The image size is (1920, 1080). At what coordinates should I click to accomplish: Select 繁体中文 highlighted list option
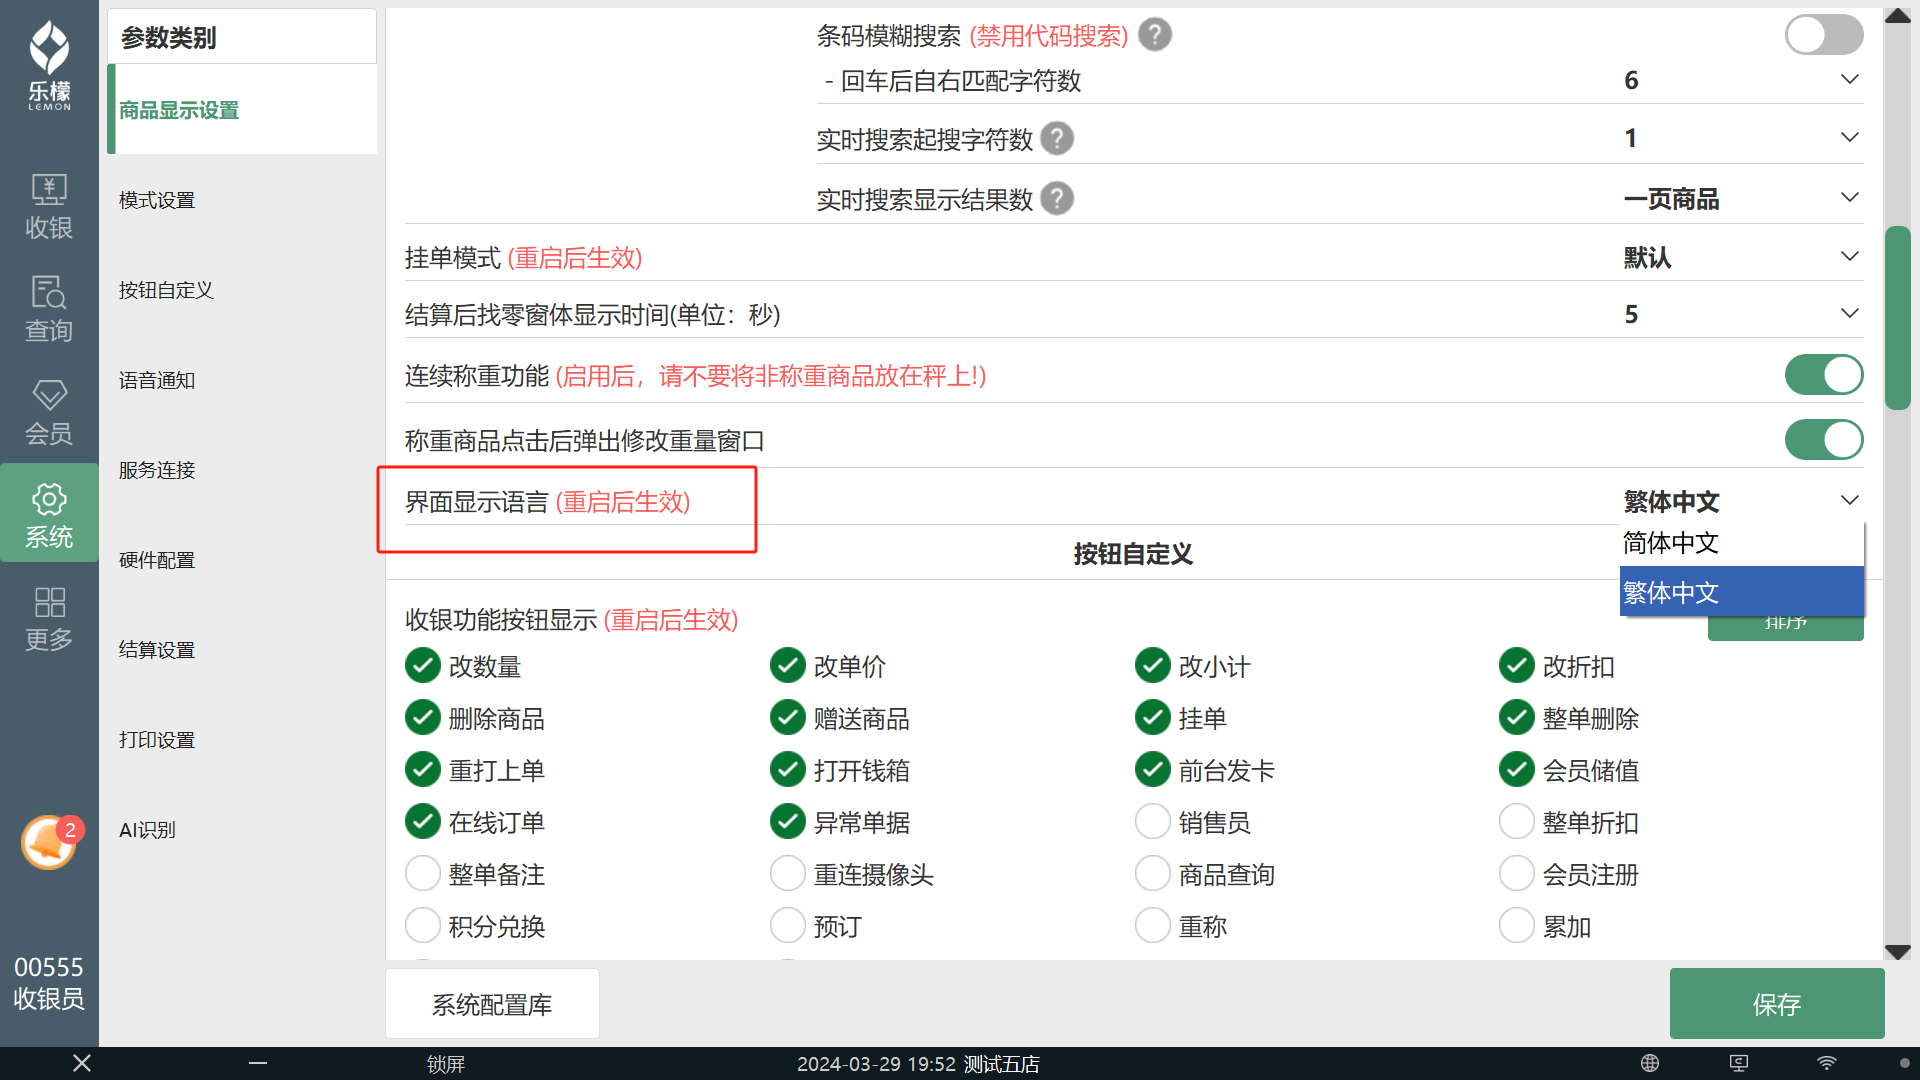pyautogui.click(x=1742, y=592)
